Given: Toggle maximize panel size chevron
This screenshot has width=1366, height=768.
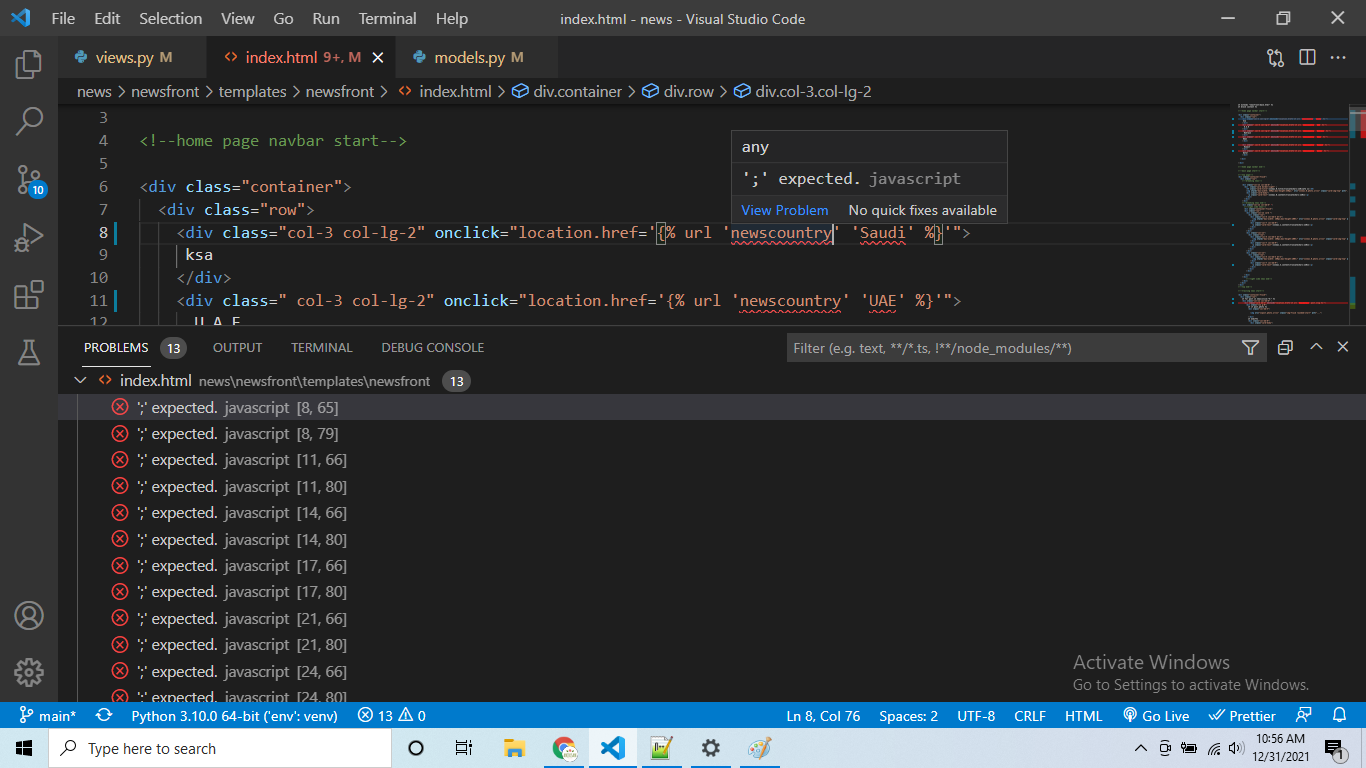Looking at the screenshot, I should [x=1316, y=347].
